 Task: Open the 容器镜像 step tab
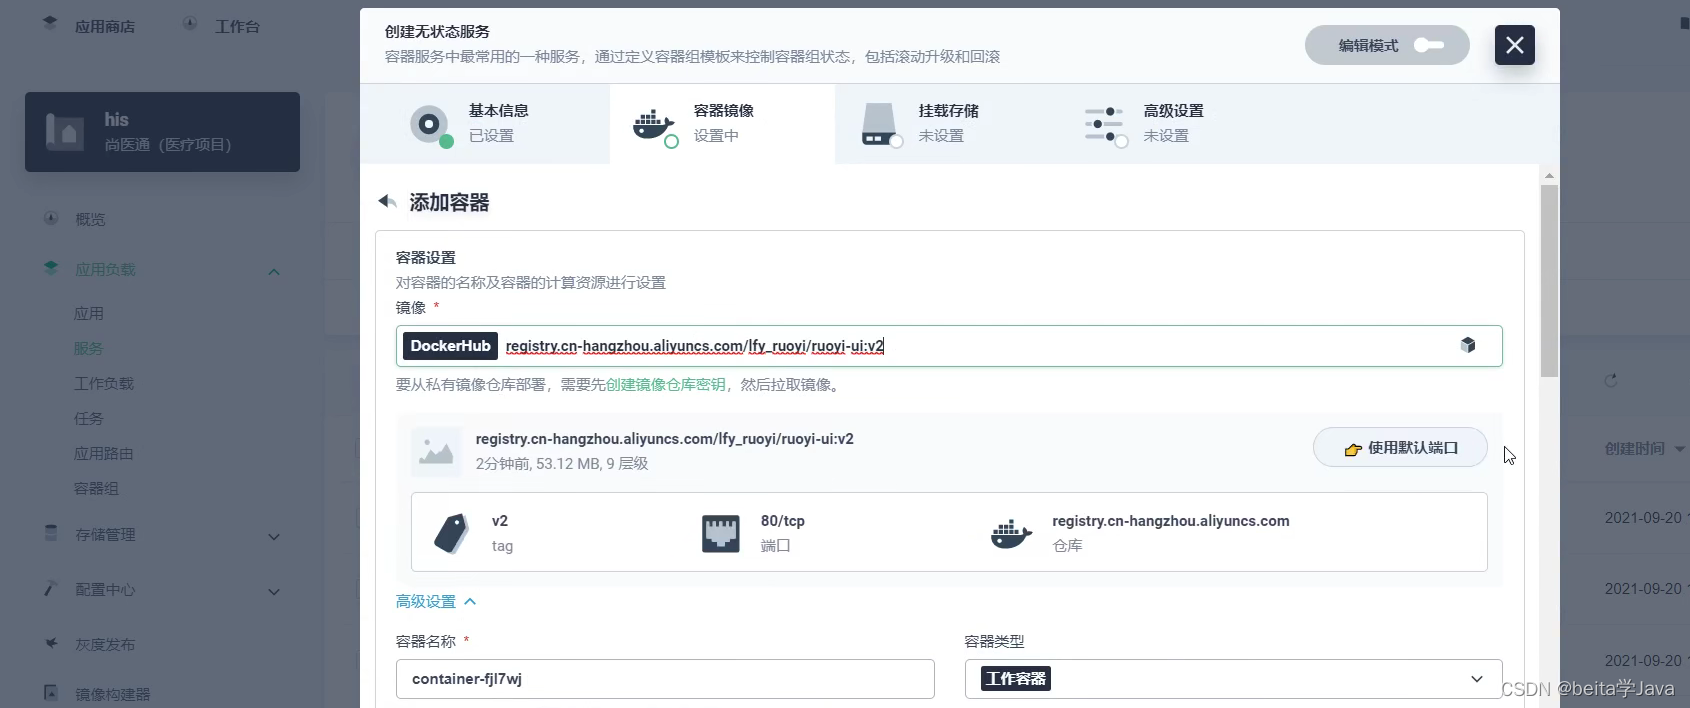click(x=722, y=124)
